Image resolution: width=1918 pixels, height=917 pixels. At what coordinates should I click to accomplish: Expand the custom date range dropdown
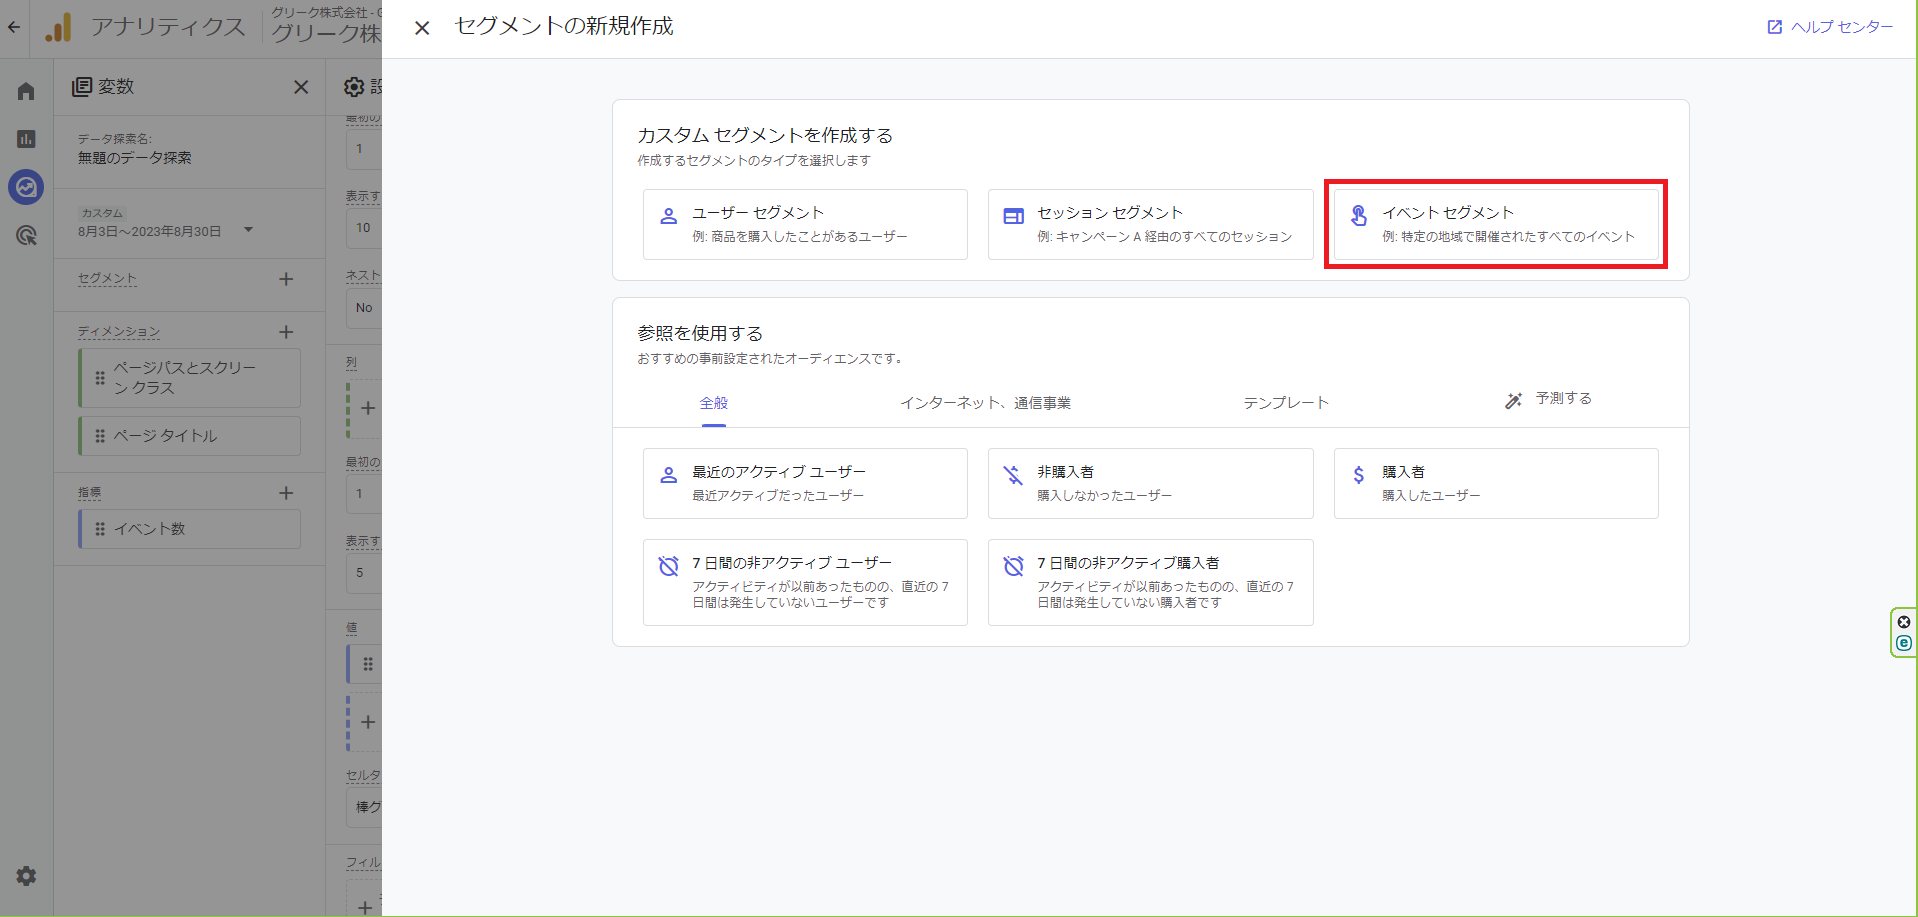[x=248, y=230]
